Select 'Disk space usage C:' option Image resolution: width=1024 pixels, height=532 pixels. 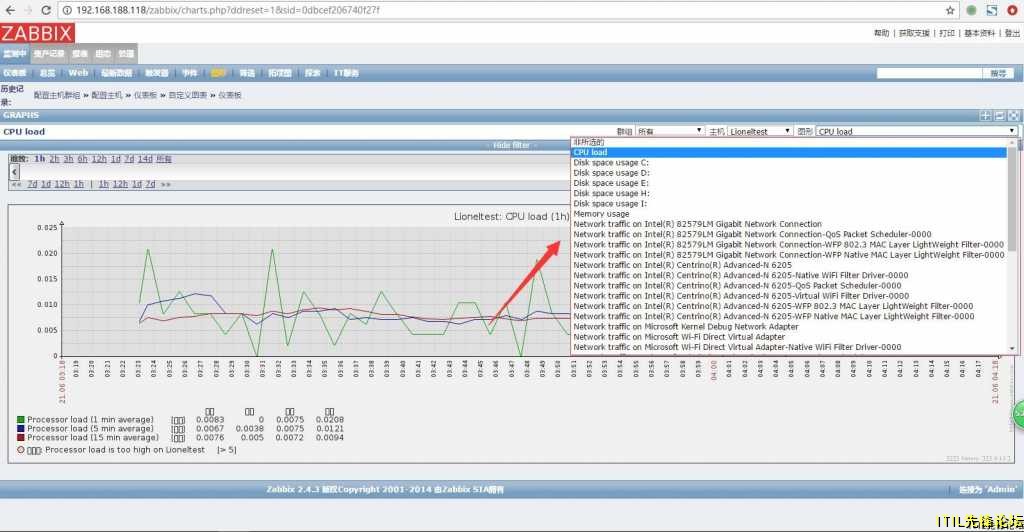(x=789, y=163)
